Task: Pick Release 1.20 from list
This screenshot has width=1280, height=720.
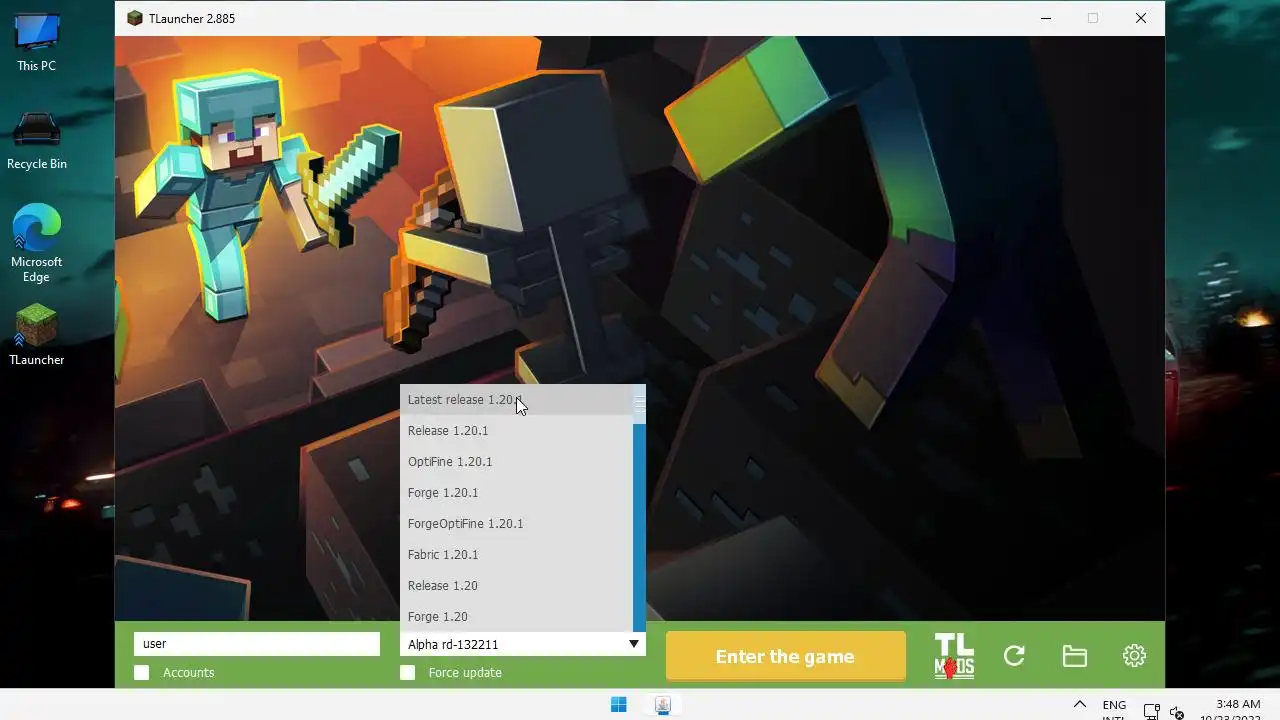Action: click(x=516, y=586)
